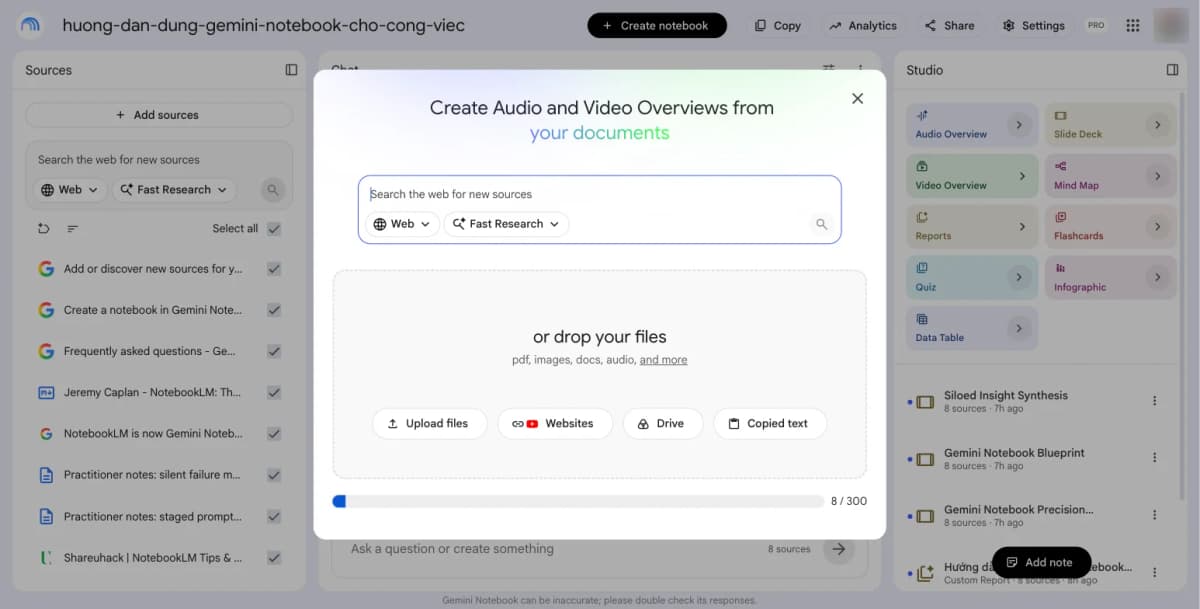Image resolution: width=1200 pixels, height=609 pixels.
Task: Uncheck 'Practitioner notes: silent failure' checkbox
Action: tap(274, 475)
